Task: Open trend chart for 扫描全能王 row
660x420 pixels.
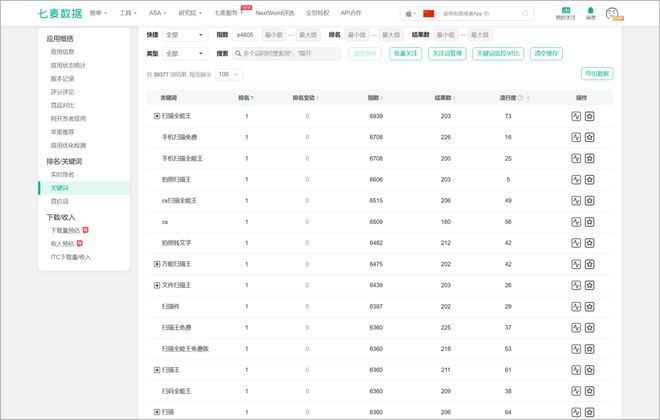Action: tap(576, 116)
